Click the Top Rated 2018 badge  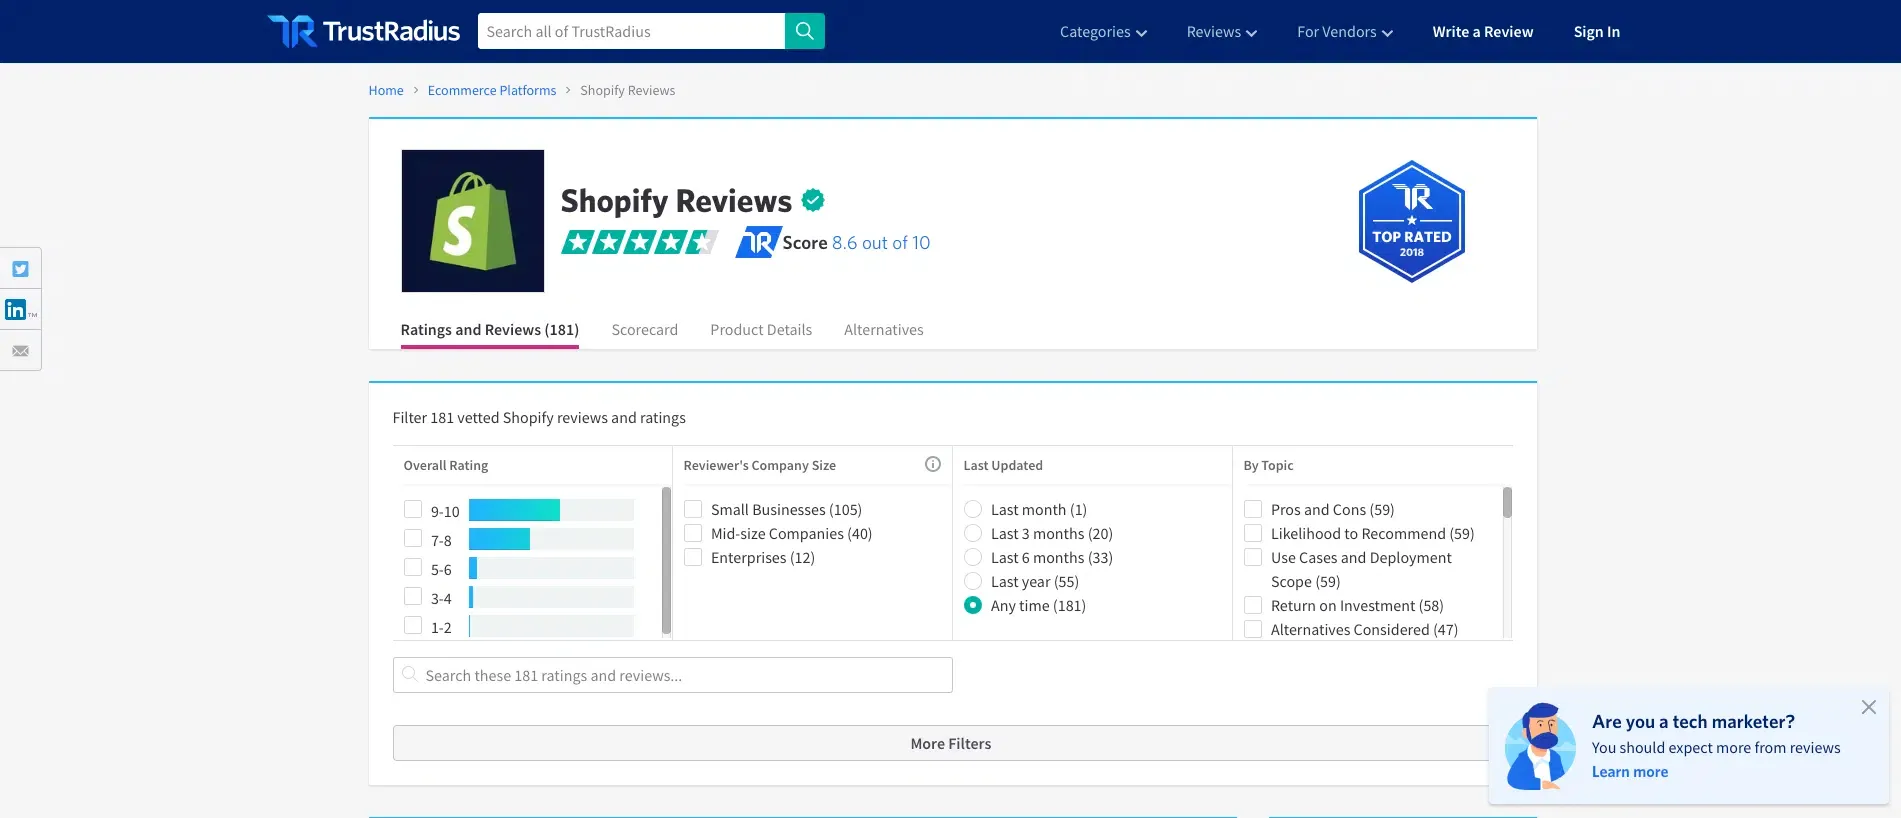1411,221
